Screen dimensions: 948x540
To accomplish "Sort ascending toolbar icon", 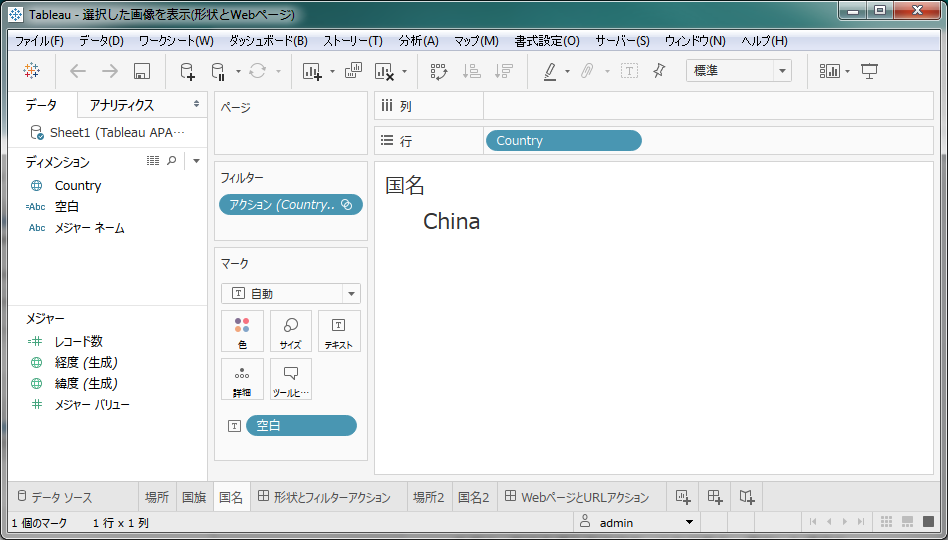I will (471, 71).
